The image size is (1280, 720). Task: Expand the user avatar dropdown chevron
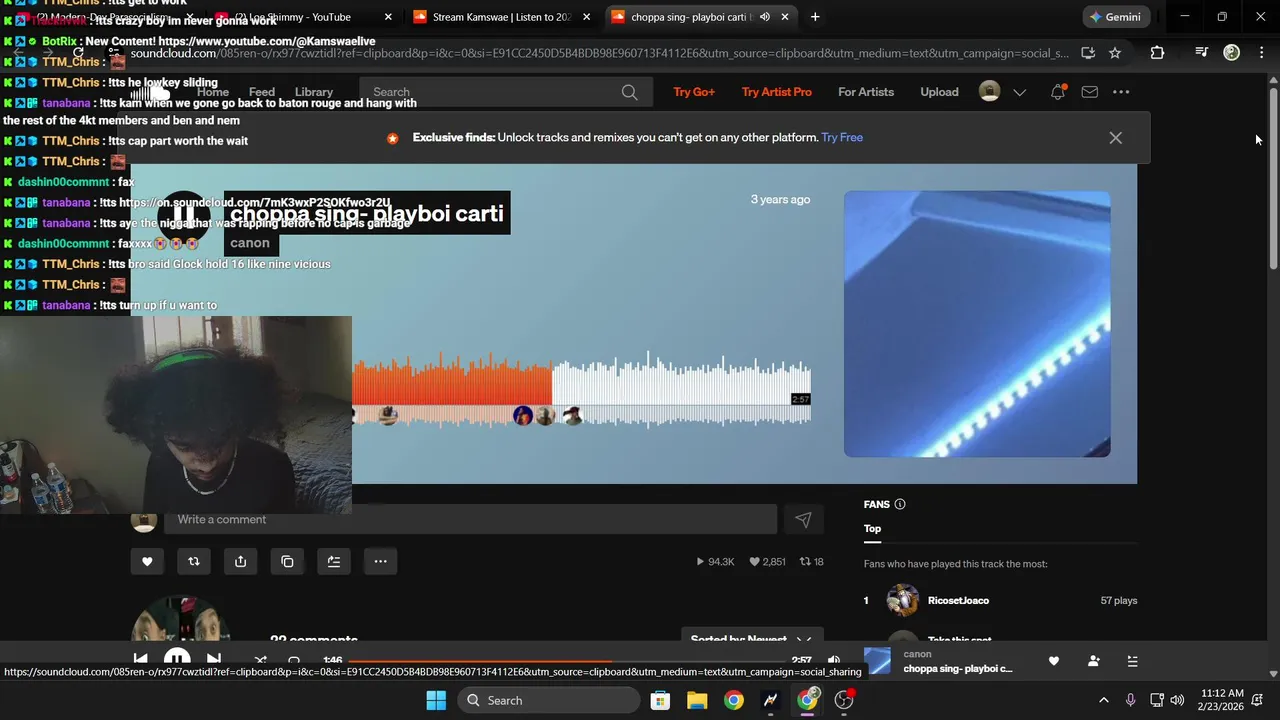pyautogui.click(x=1019, y=92)
